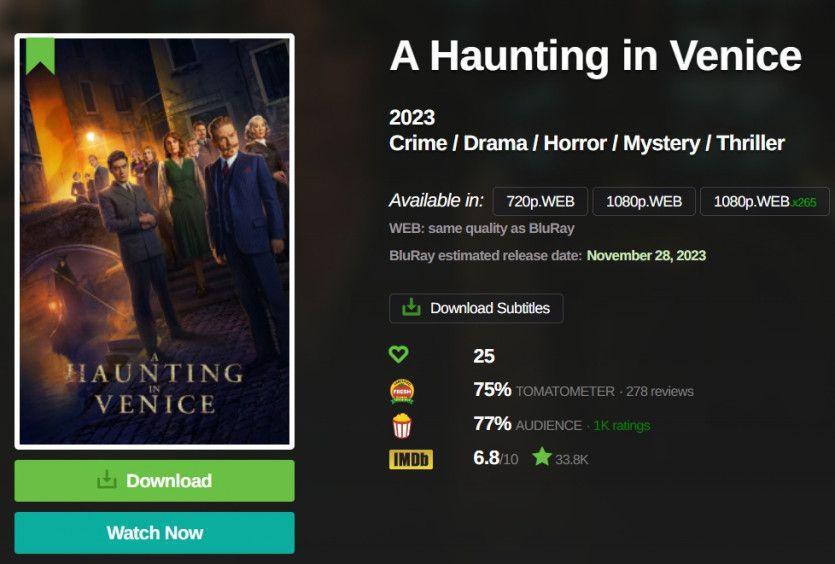This screenshot has height=564, width=835.
Task: Select the 720p.WEB quality option
Action: point(540,201)
